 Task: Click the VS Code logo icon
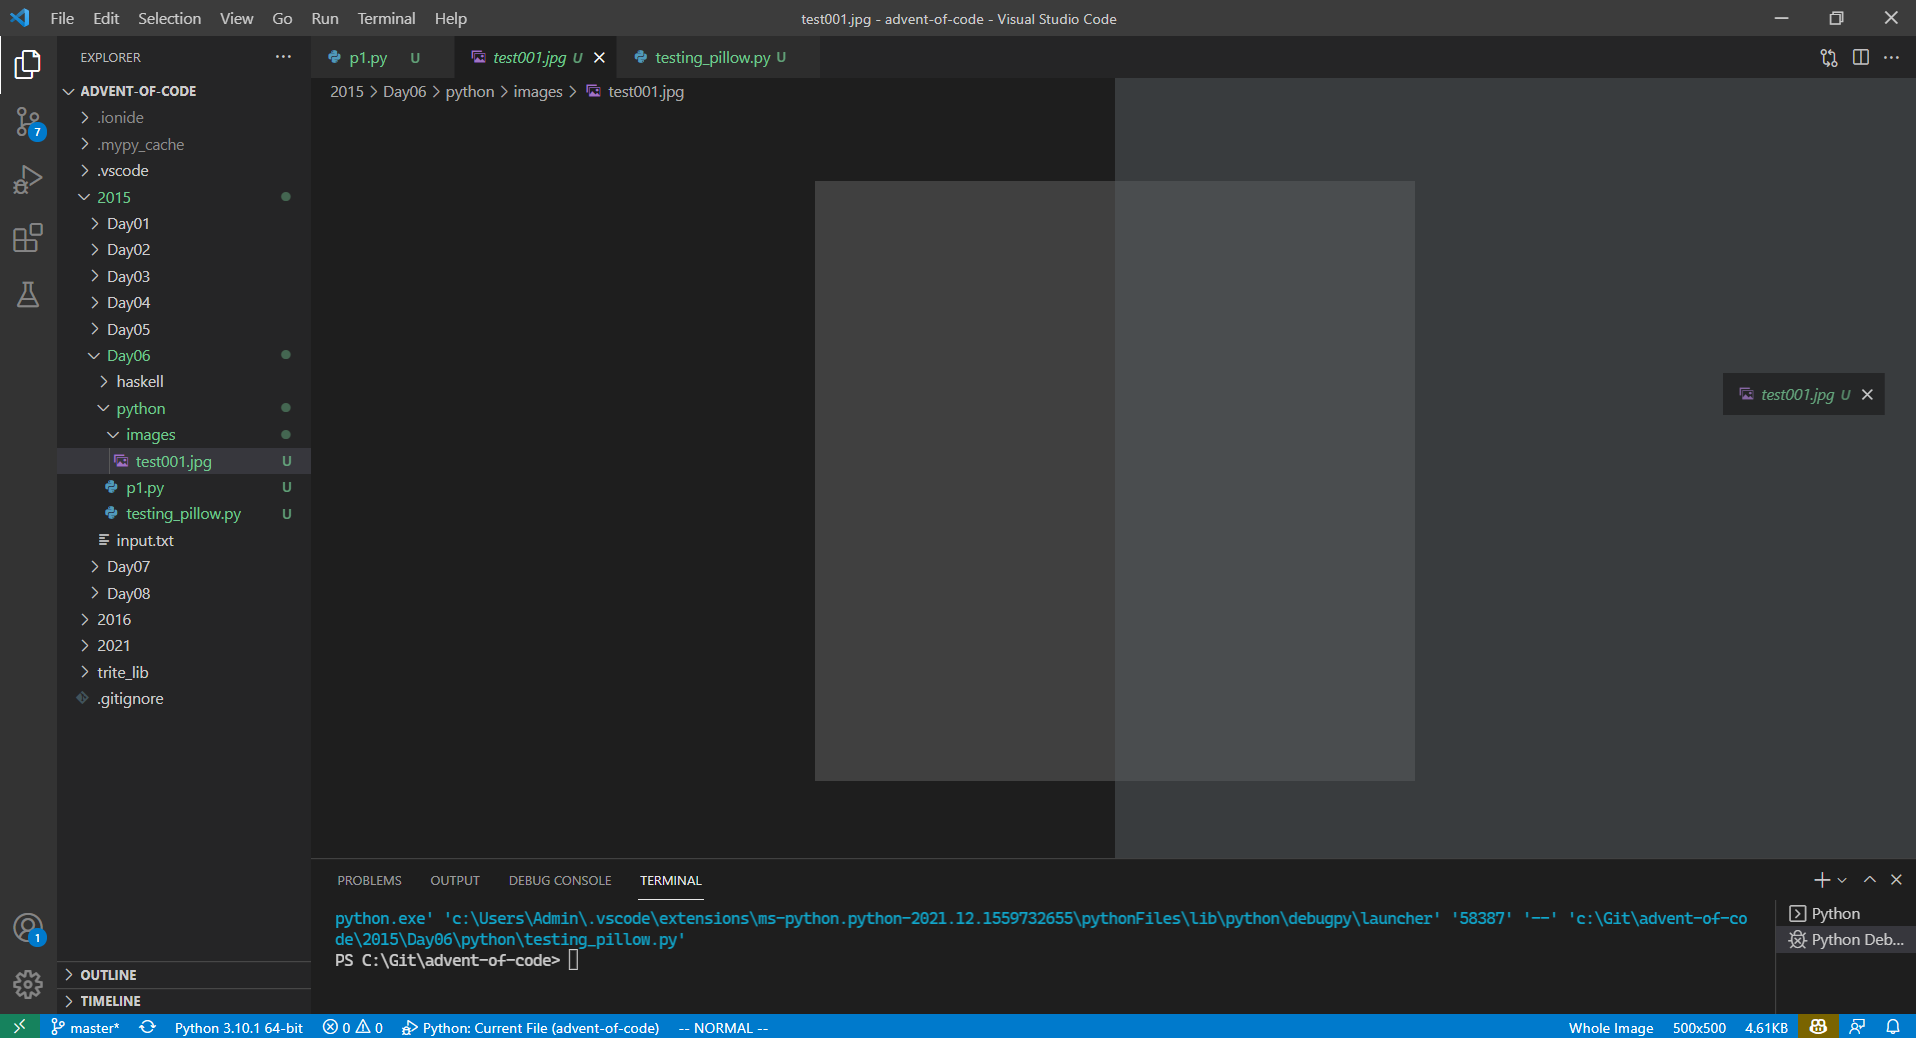point(20,18)
